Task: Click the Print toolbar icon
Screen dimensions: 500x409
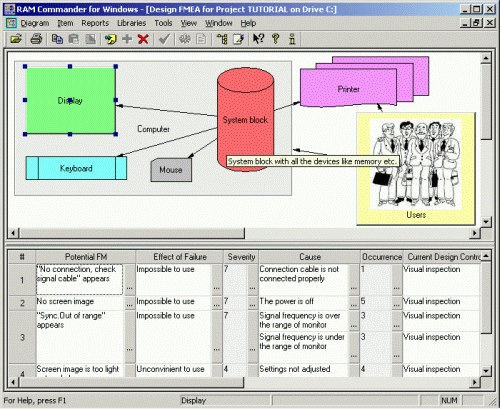Action: pos(36,39)
